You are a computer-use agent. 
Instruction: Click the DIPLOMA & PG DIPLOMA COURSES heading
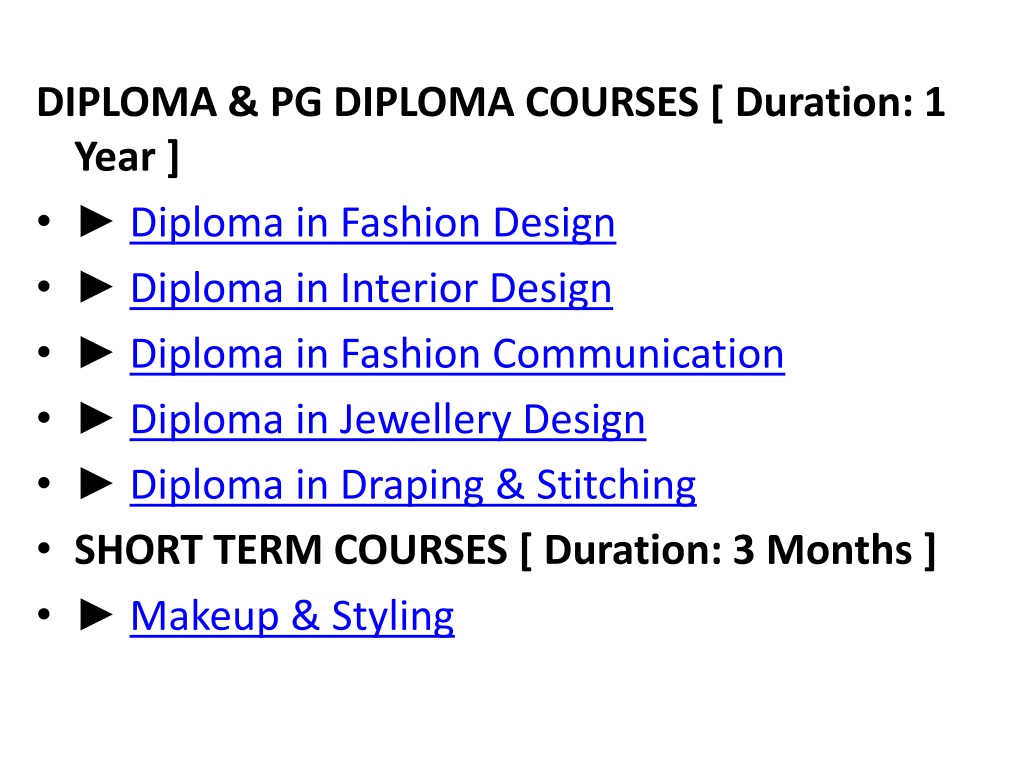[367, 103]
